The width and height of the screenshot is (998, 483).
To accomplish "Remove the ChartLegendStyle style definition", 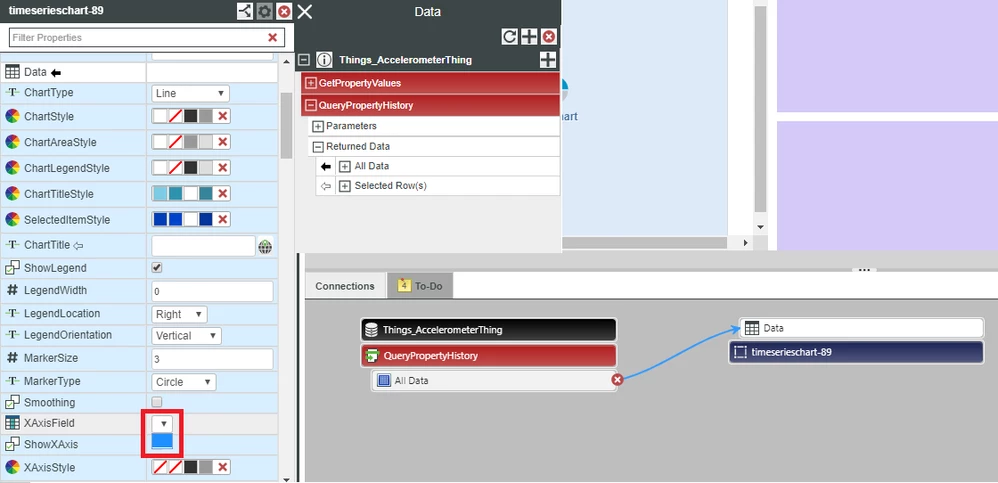I will (222, 168).
